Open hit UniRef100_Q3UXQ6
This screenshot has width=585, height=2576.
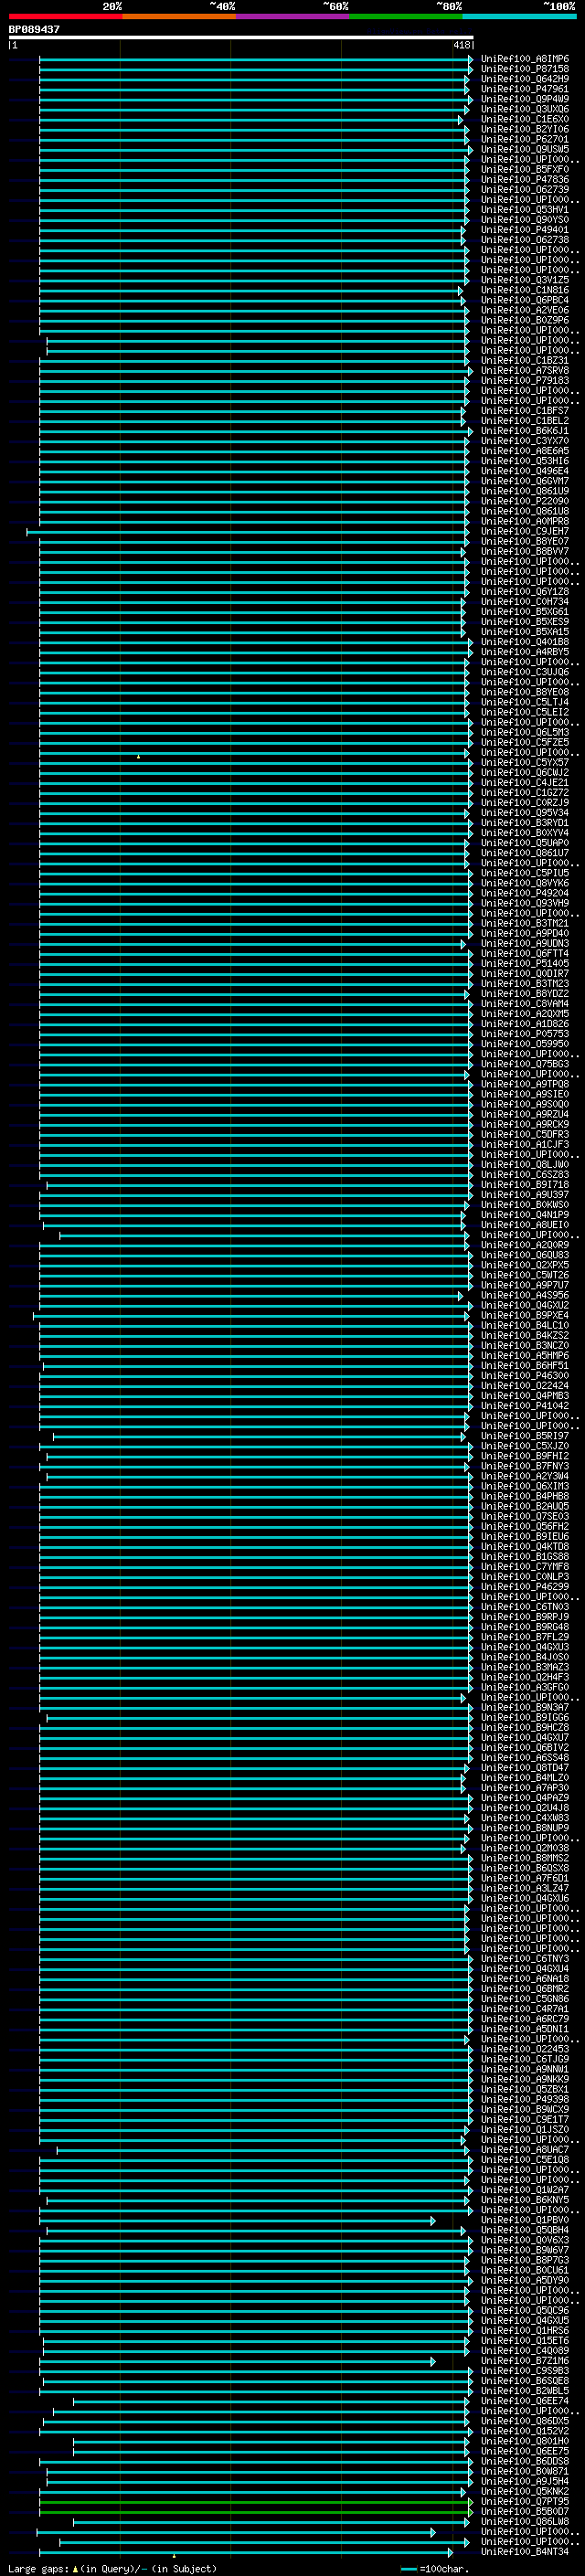click(x=525, y=109)
